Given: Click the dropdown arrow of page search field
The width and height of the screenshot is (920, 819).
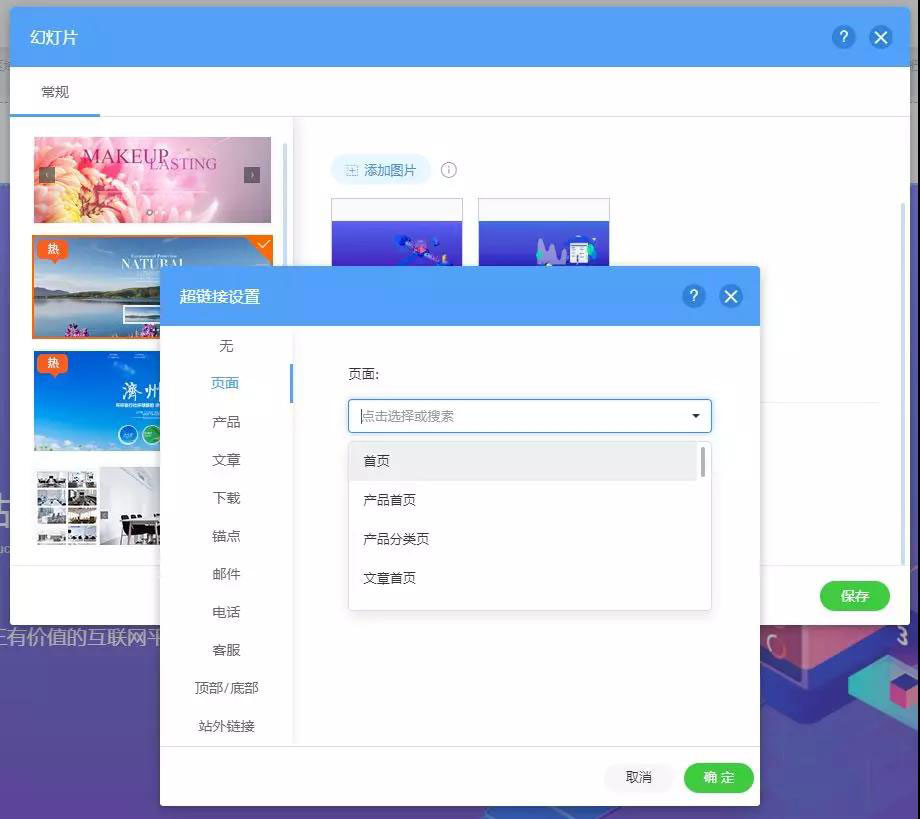Looking at the screenshot, I should coord(694,415).
